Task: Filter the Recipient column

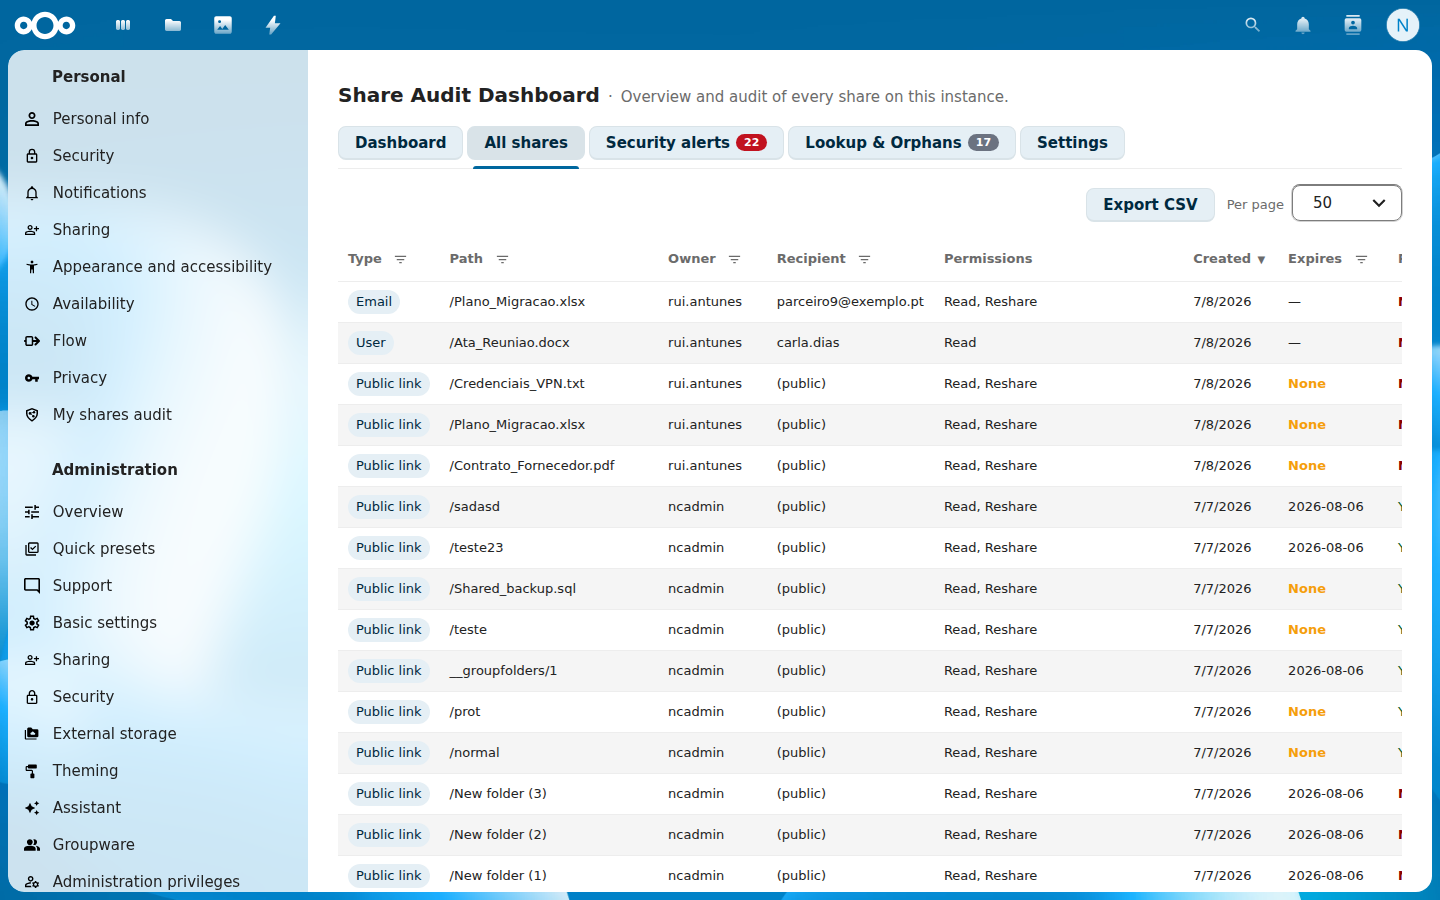Action: pos(864,259)
